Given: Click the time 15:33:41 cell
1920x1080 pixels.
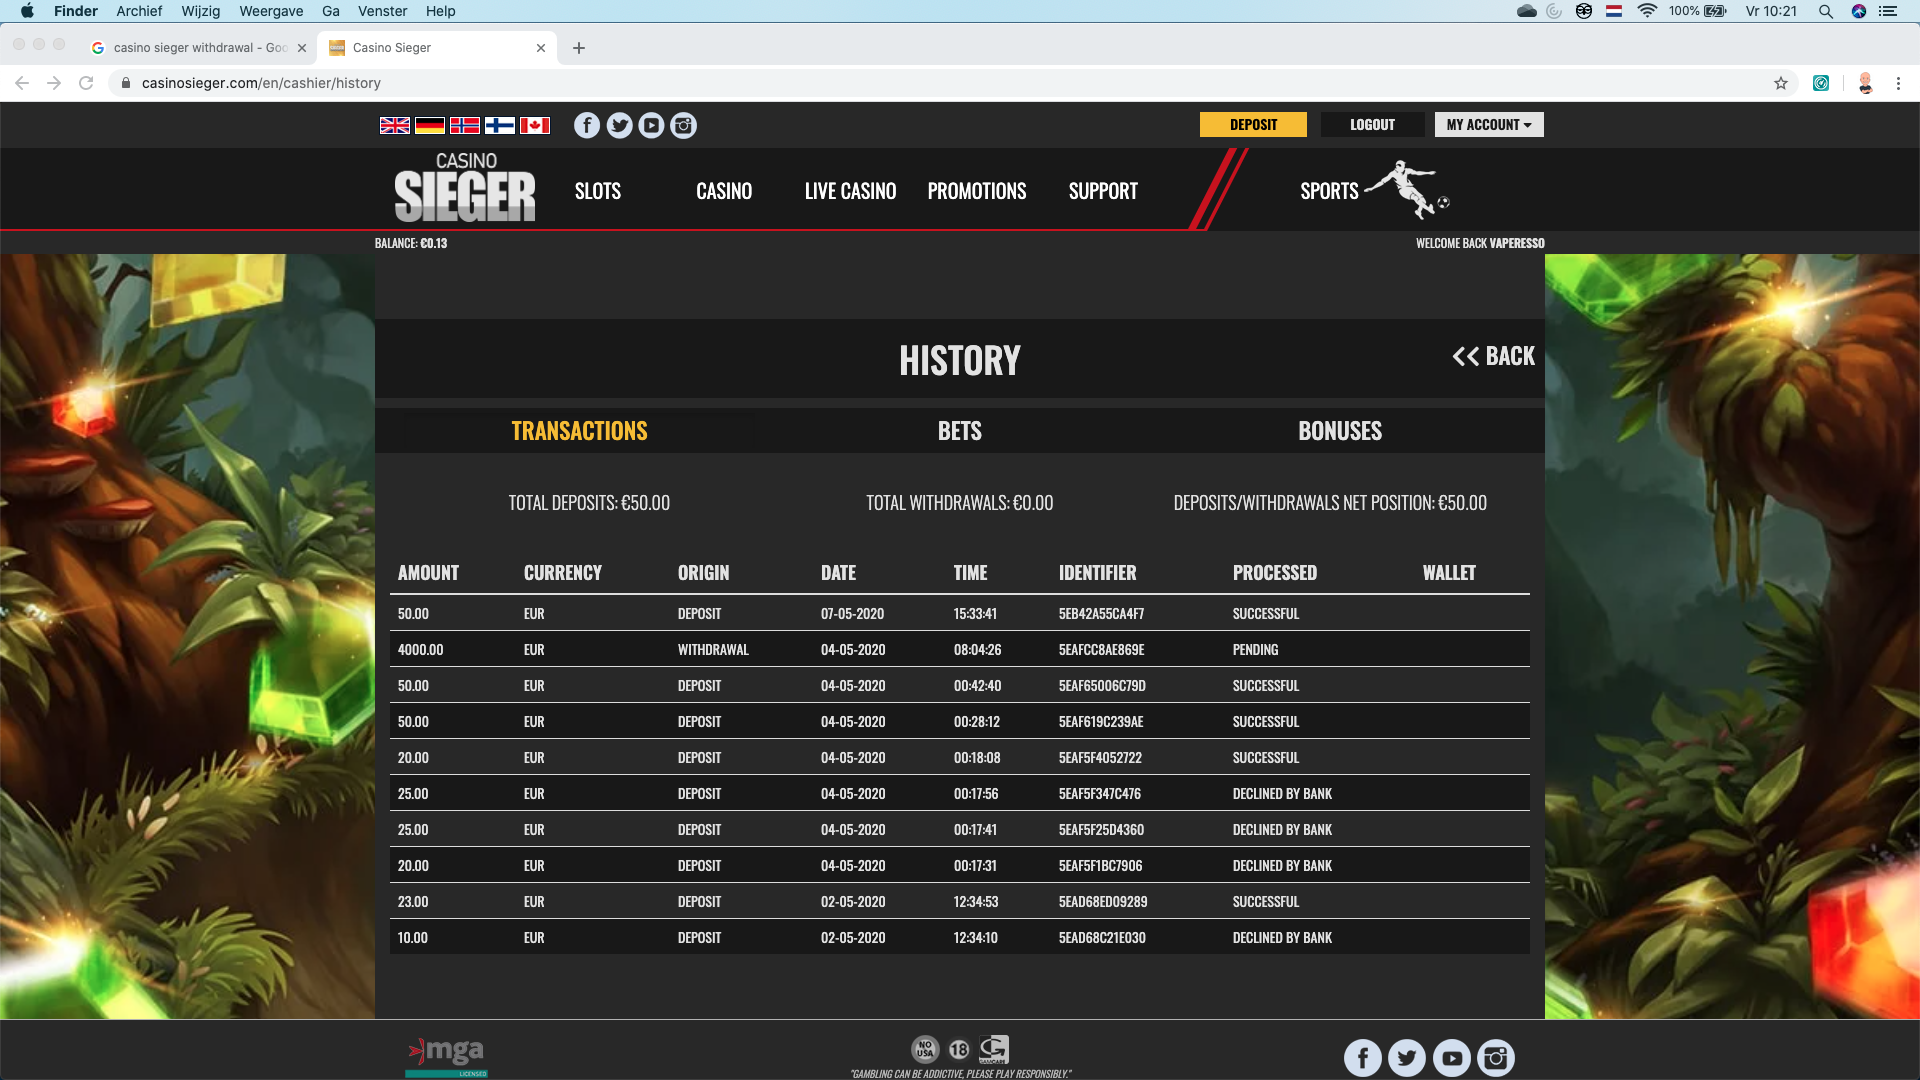Looking at the screenshot, I should (975, 614).
